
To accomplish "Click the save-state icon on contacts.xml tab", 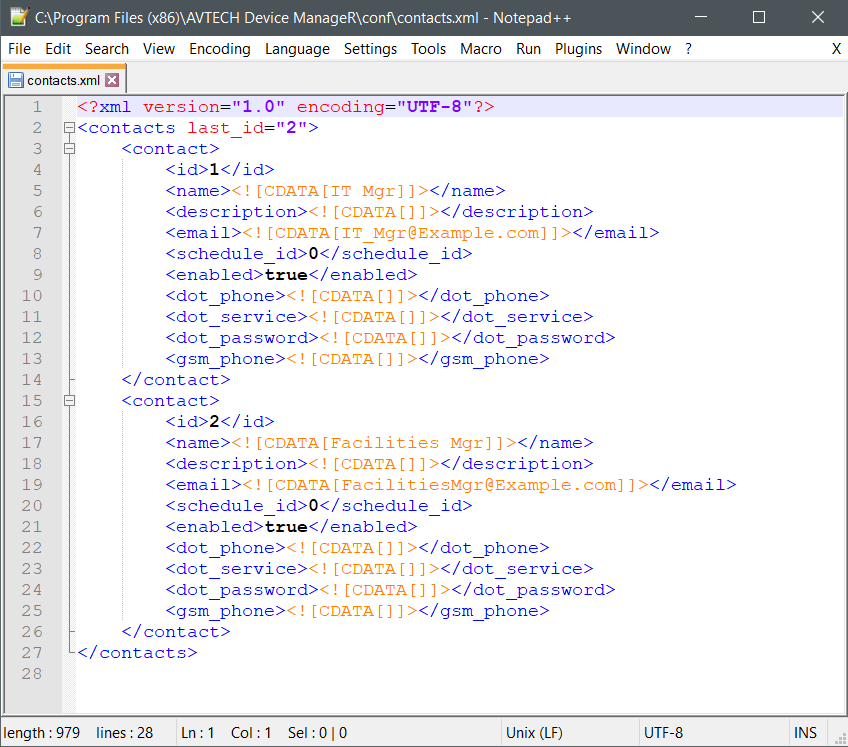I will [x=16, y=80].
